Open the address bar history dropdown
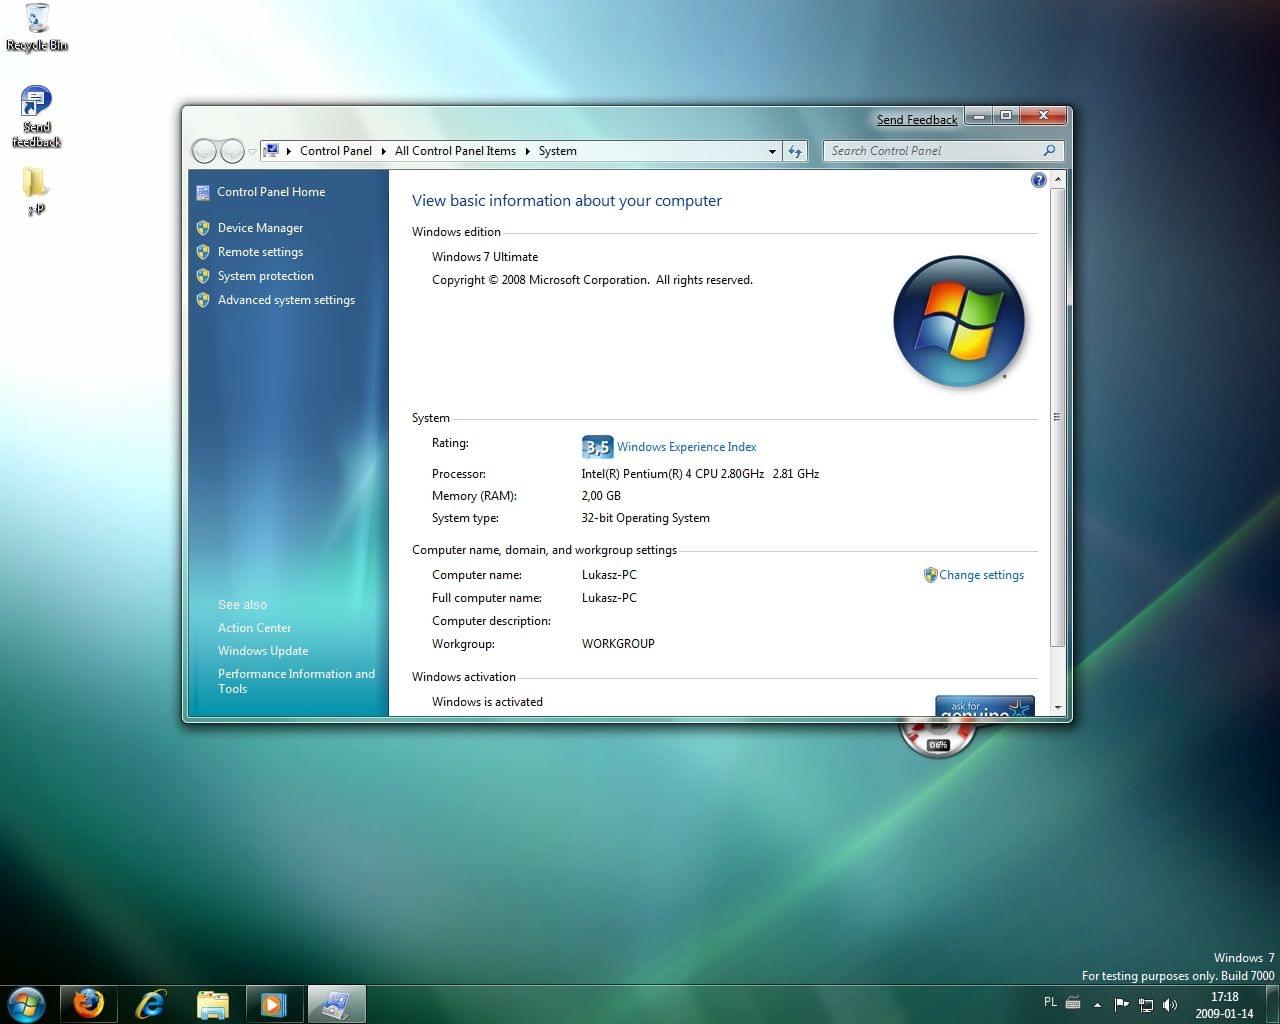This screenshot has width=1280, height=1024. pyautogui.click(x=772, y=152)
